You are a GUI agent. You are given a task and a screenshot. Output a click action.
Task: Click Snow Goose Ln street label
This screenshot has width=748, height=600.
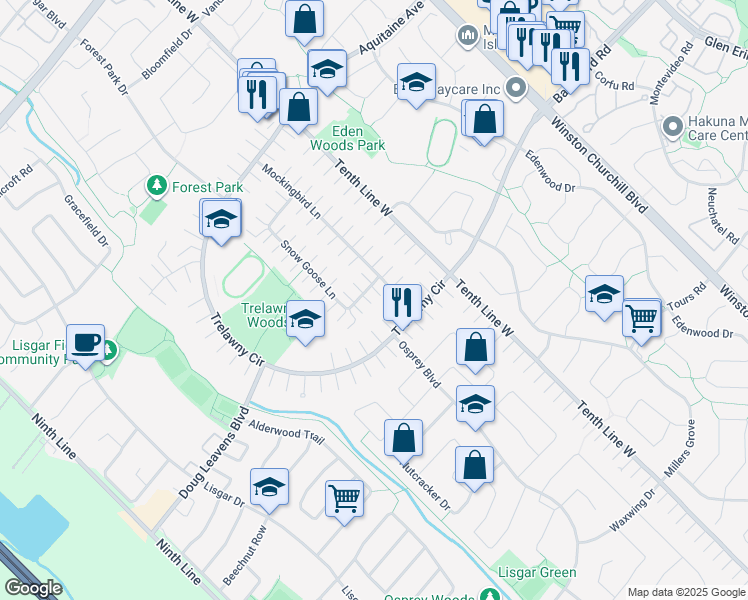click(x=308, y=269)
